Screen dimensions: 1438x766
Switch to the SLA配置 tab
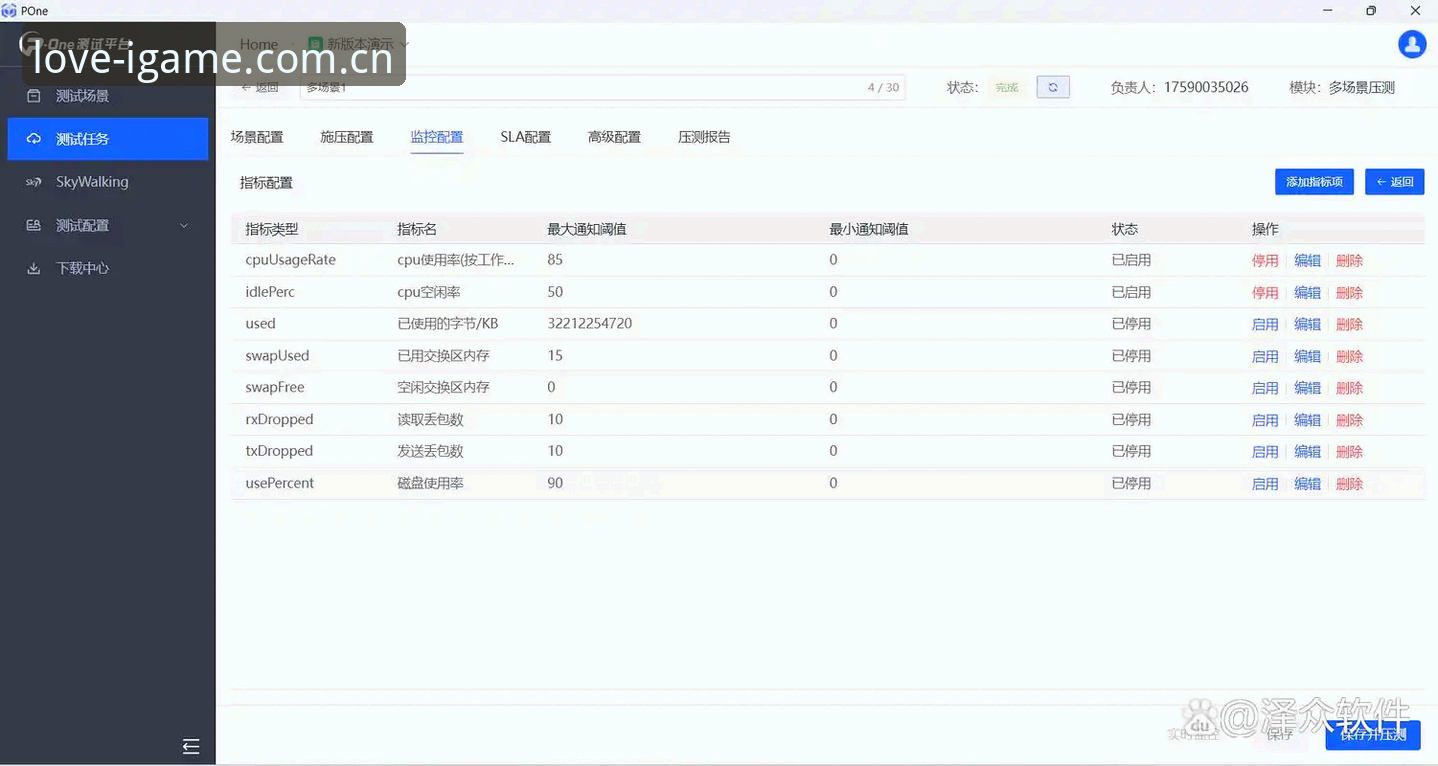click(526, 137)
